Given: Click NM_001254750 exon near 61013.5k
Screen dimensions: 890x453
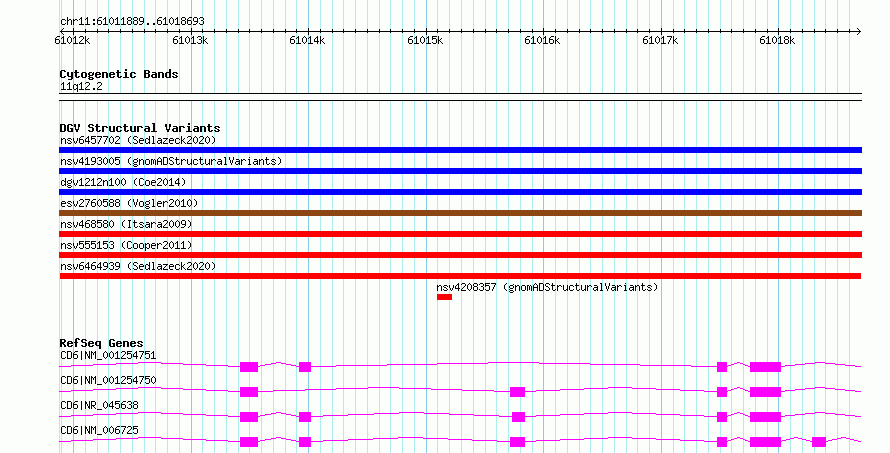Looking at the screenshot, I should (x=249, y=392).
